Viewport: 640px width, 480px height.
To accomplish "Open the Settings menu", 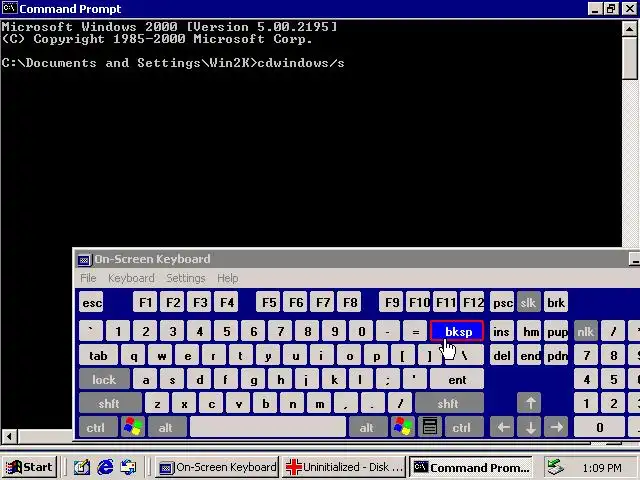I will 186,278.
